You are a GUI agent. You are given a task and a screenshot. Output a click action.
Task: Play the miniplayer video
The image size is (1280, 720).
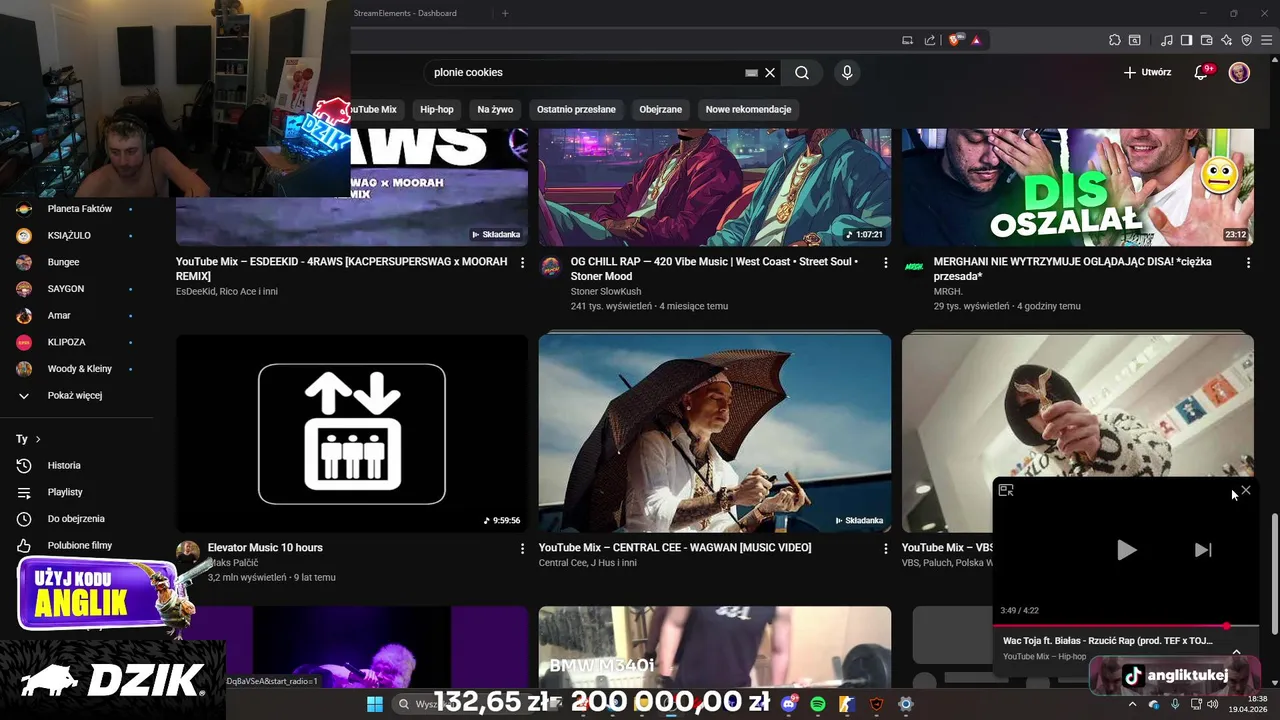click(x=1126, y=549)
